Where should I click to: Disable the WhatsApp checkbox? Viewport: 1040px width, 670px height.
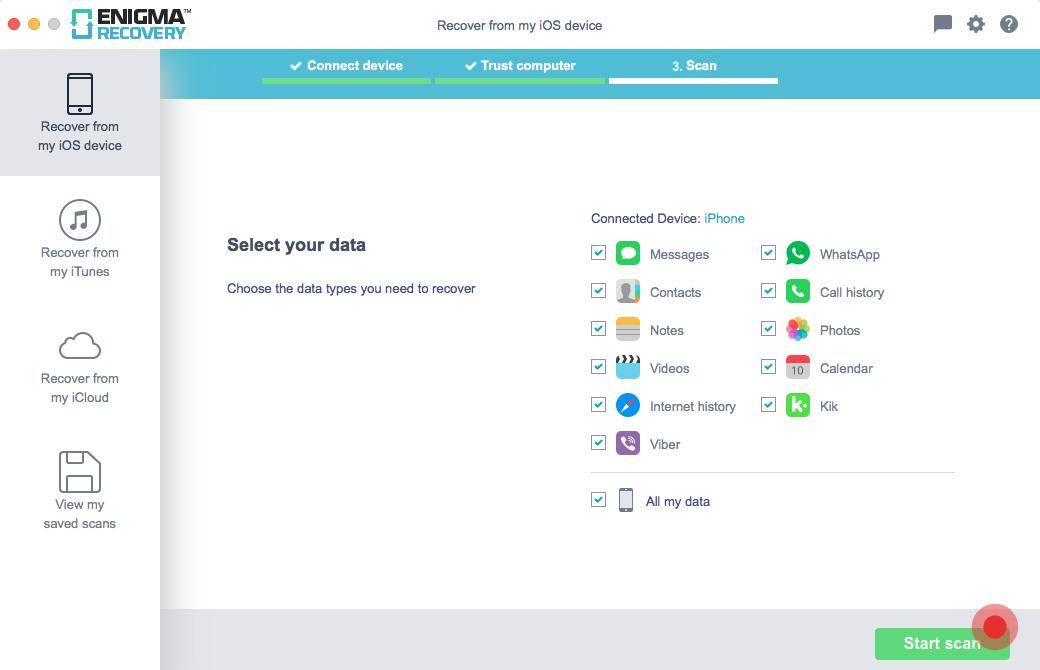click(768, 253)
